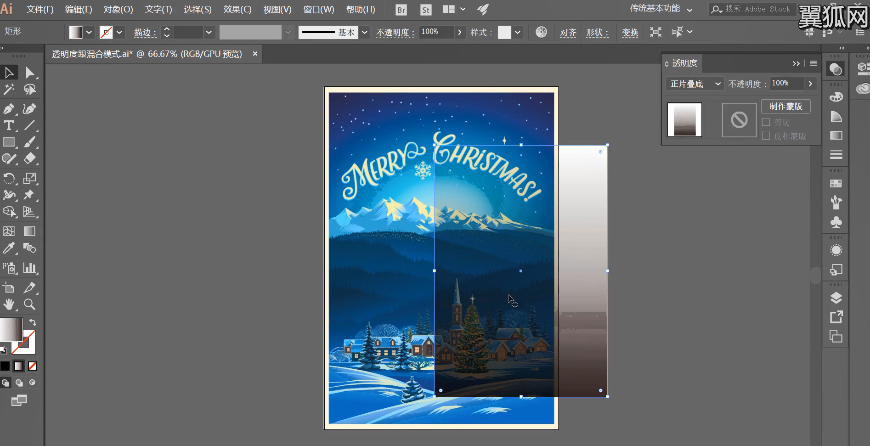This screenshot has height=446, width=870.
Task: Select the Pen tool
Action: pyautogui.click(x=9, y=109)
